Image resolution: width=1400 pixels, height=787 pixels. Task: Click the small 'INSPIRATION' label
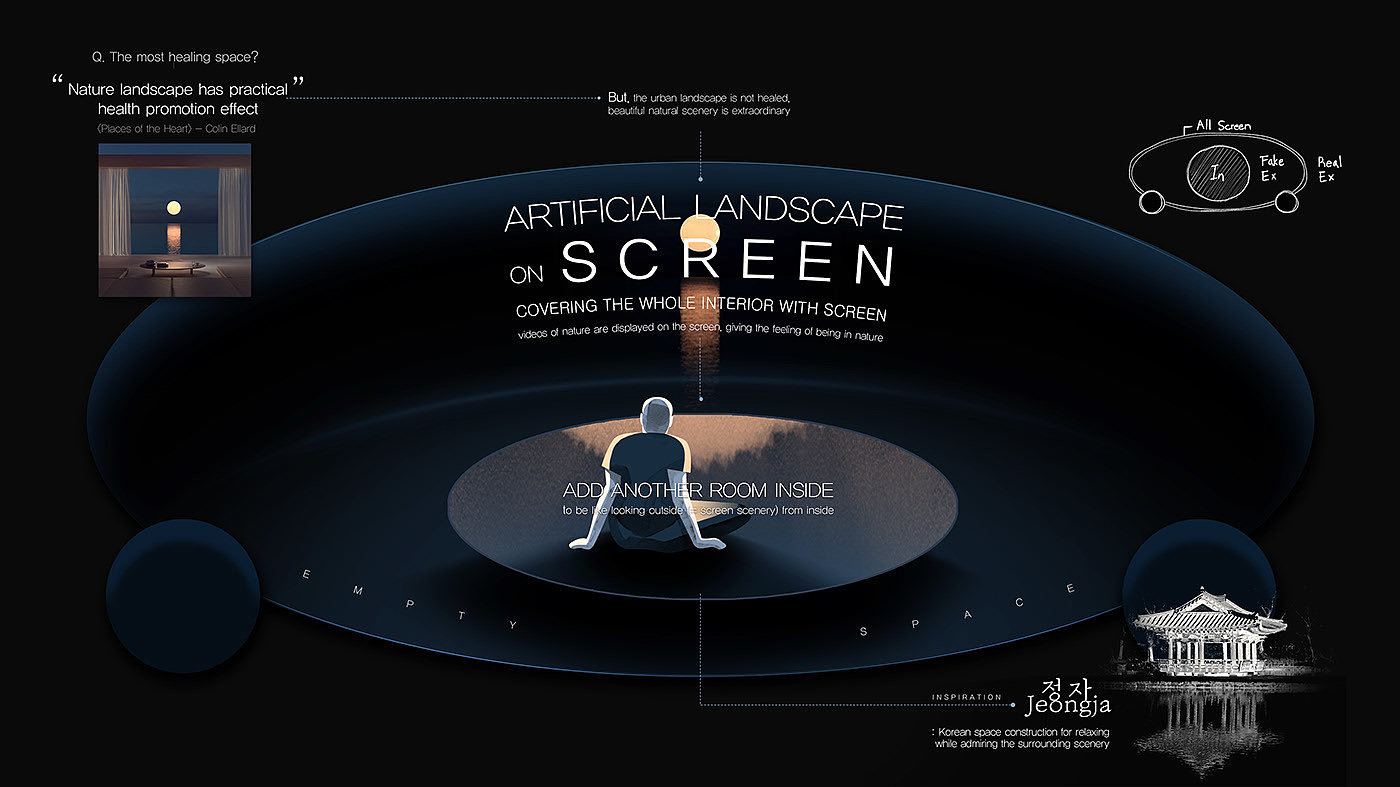[966, 697]
